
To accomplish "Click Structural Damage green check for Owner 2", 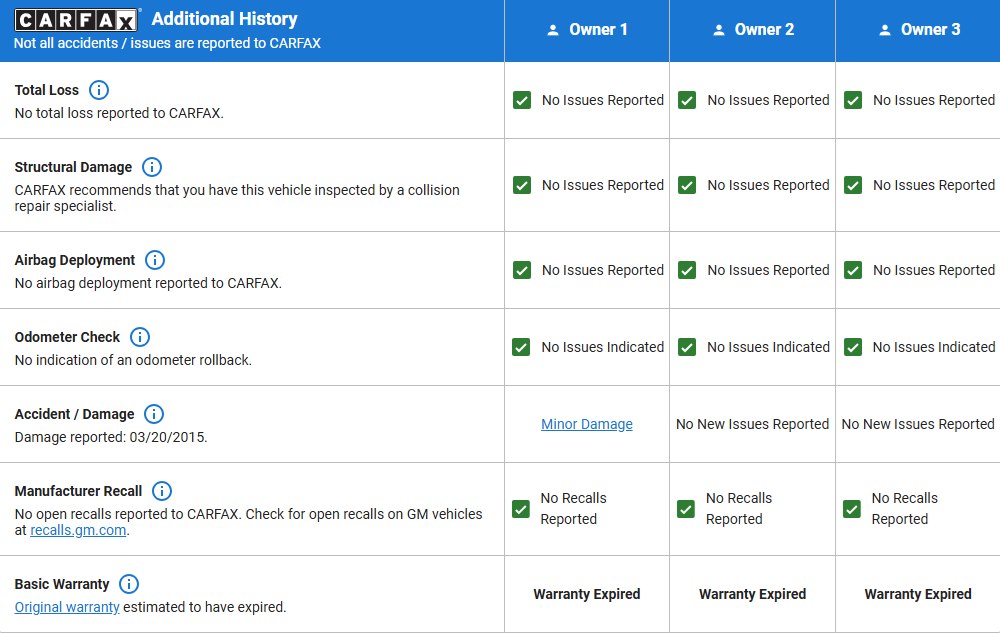I will pos(687,185).
